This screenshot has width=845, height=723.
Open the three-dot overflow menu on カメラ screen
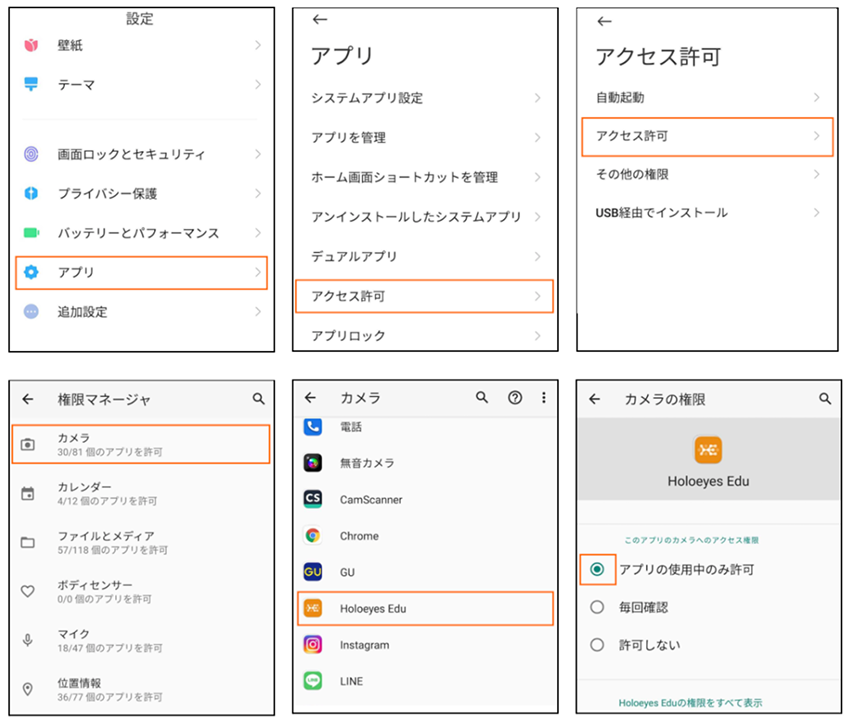point(543,397)
